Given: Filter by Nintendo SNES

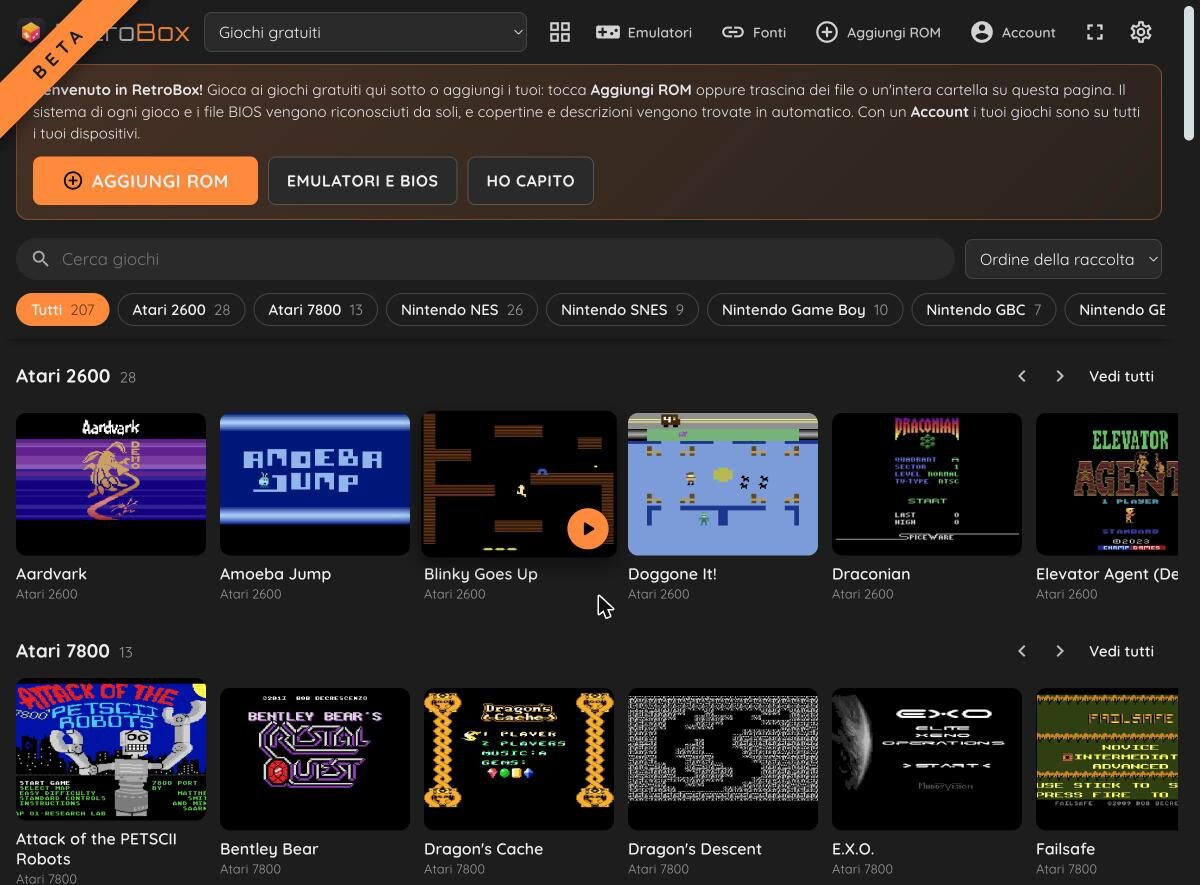Looking at the screenshot, I should (622, 310).
